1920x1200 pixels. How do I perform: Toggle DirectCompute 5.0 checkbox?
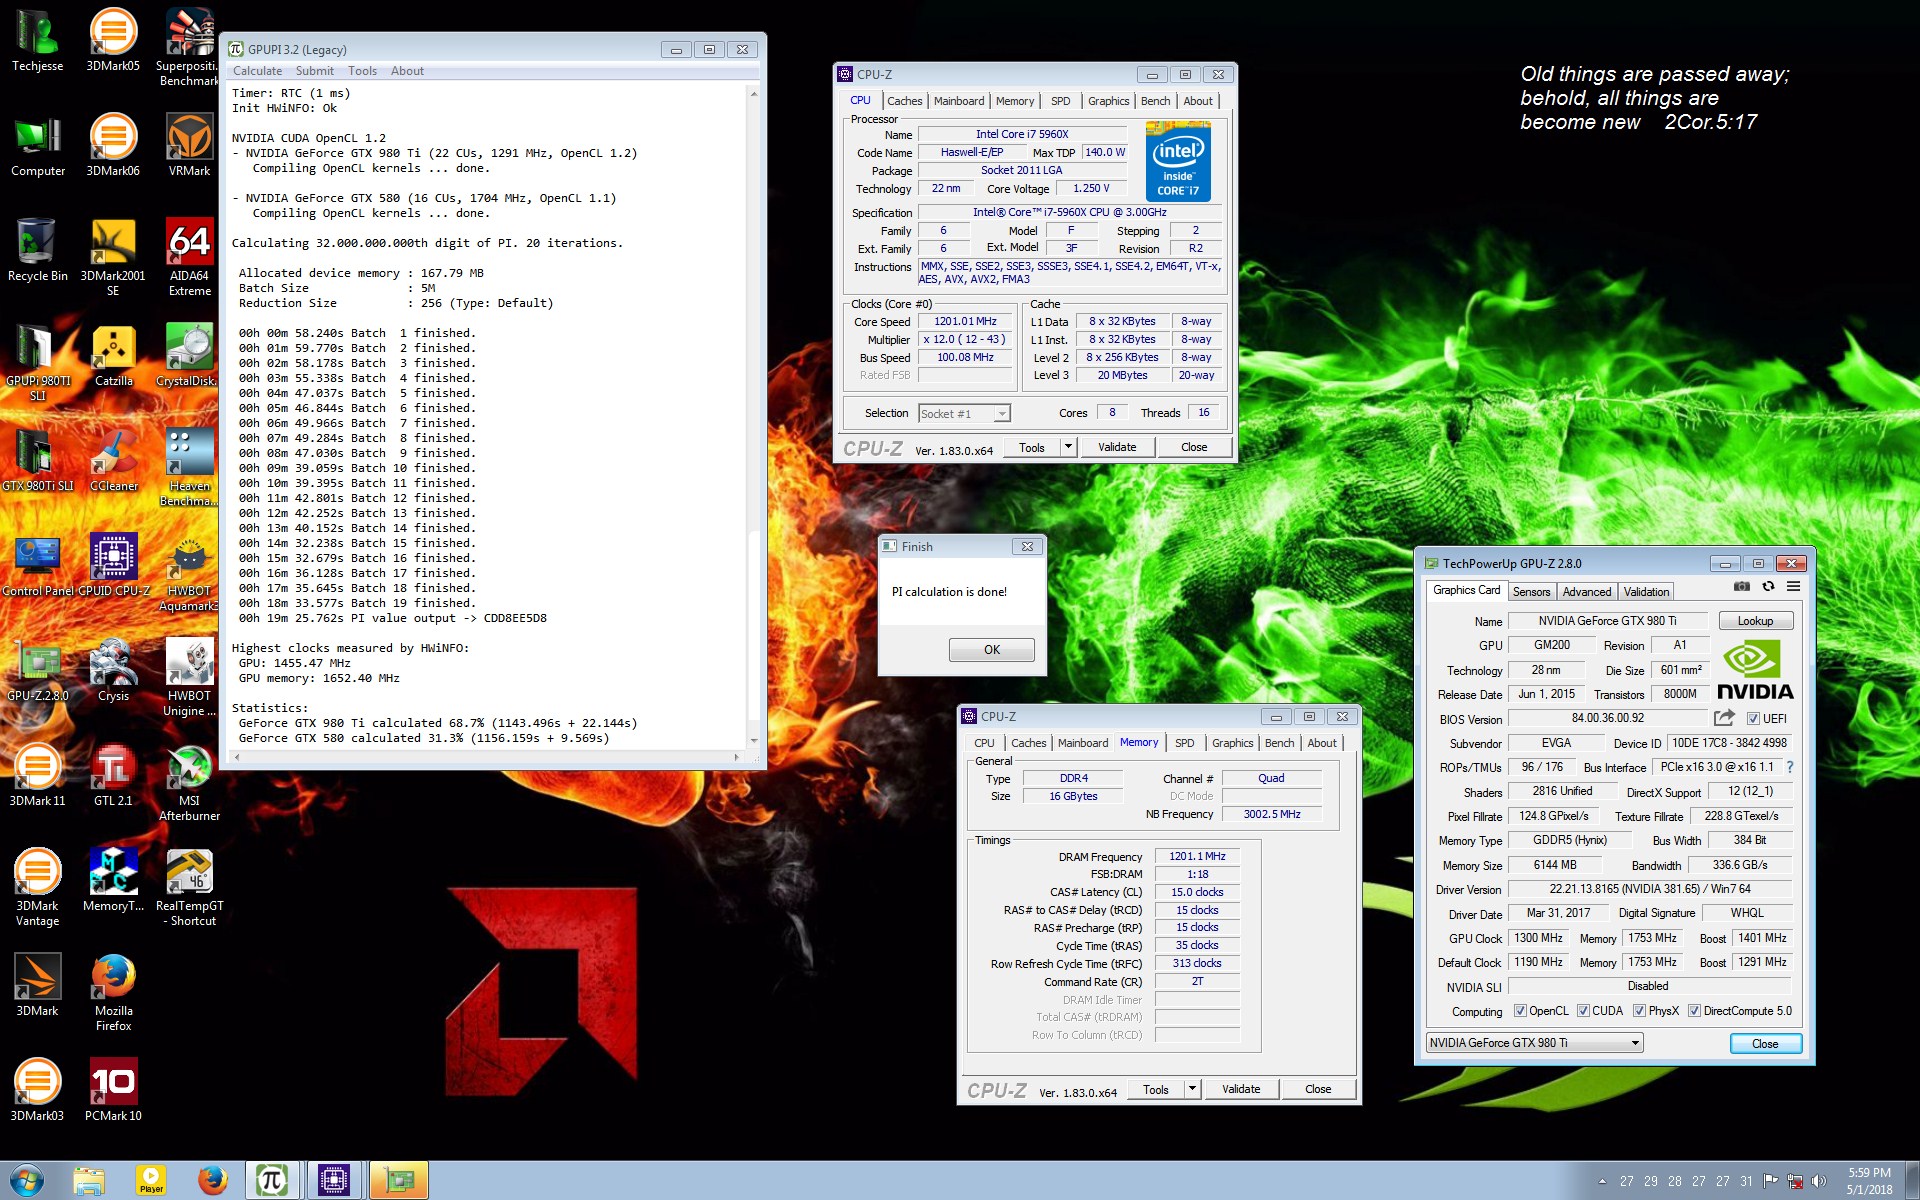click(1694, 1011)
